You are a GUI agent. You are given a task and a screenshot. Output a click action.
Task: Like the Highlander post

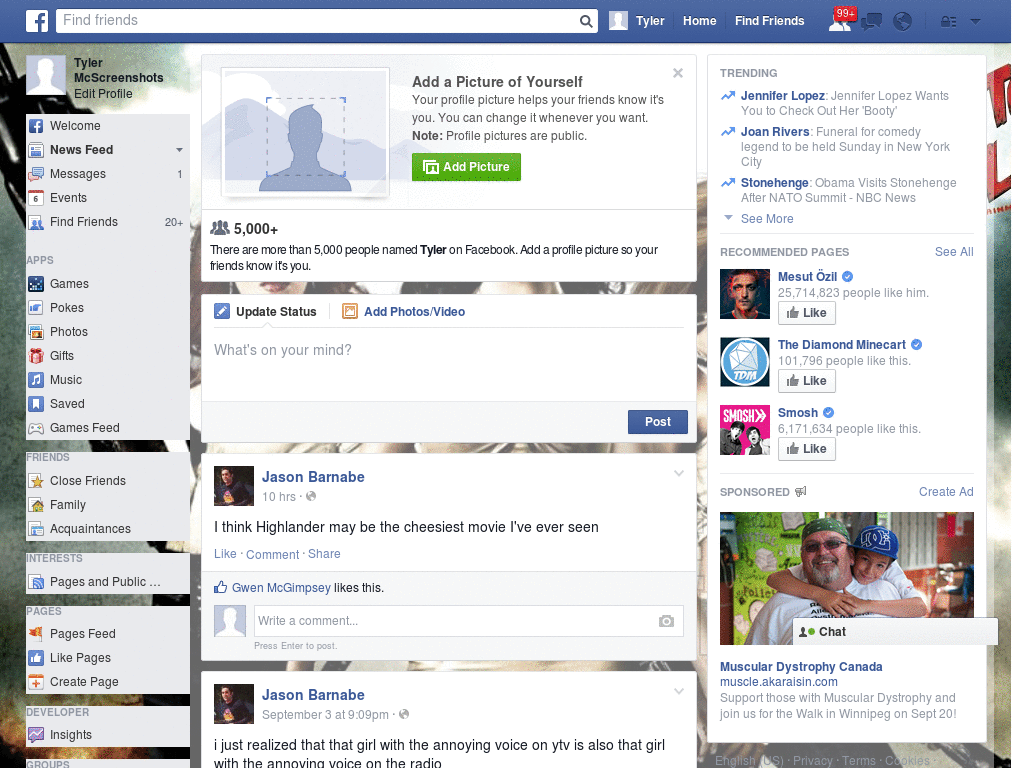click(225, 554)
